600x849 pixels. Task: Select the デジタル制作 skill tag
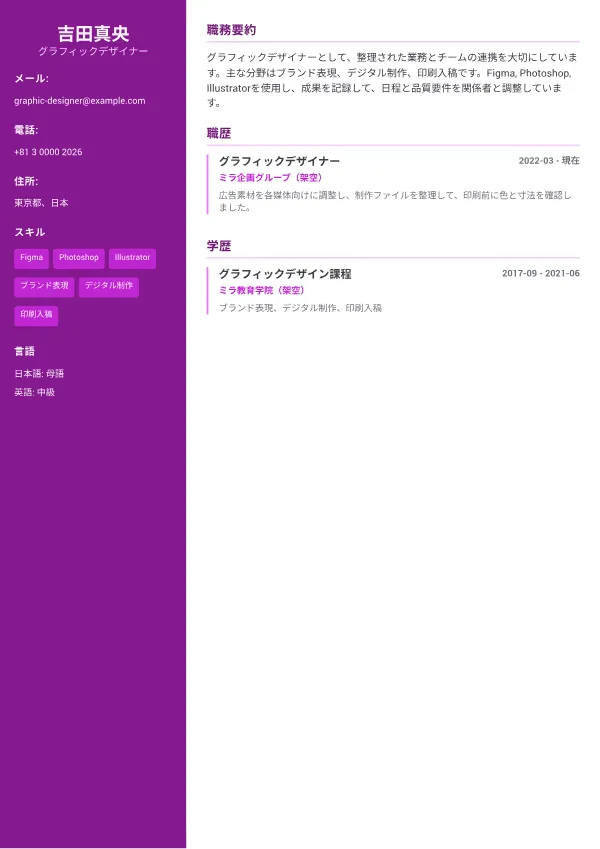click(109, 287)
